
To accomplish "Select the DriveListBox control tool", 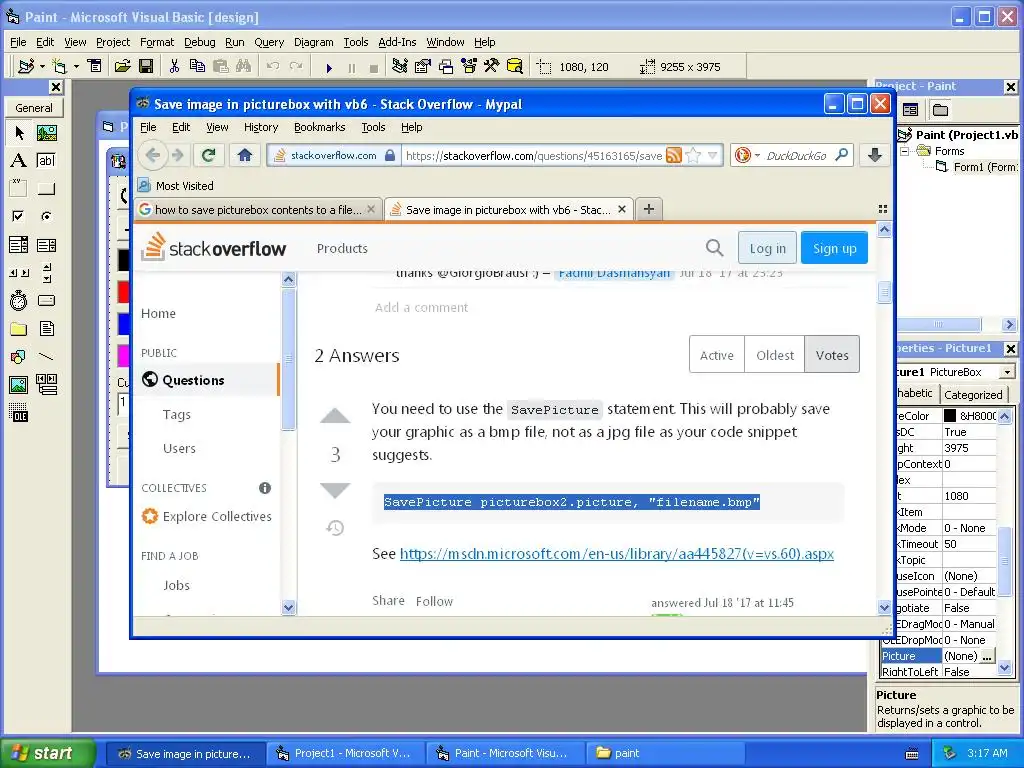I will tap(46, 300).
